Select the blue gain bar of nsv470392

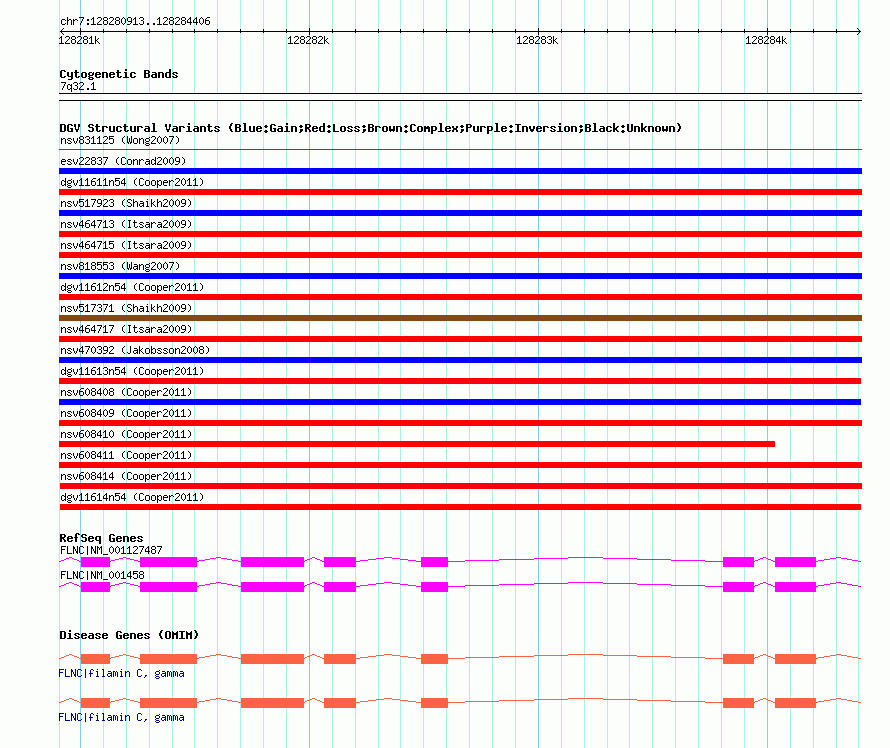[460, 360]
